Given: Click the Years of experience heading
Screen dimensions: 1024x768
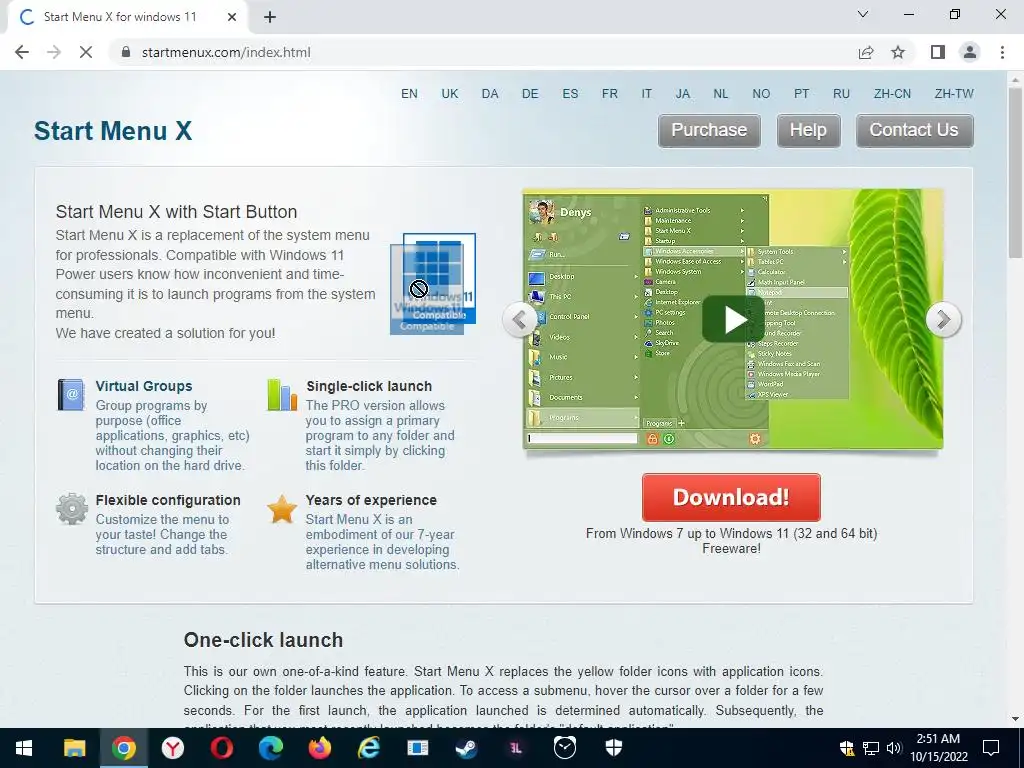Looking at the screenshot, I should (371, 500).
